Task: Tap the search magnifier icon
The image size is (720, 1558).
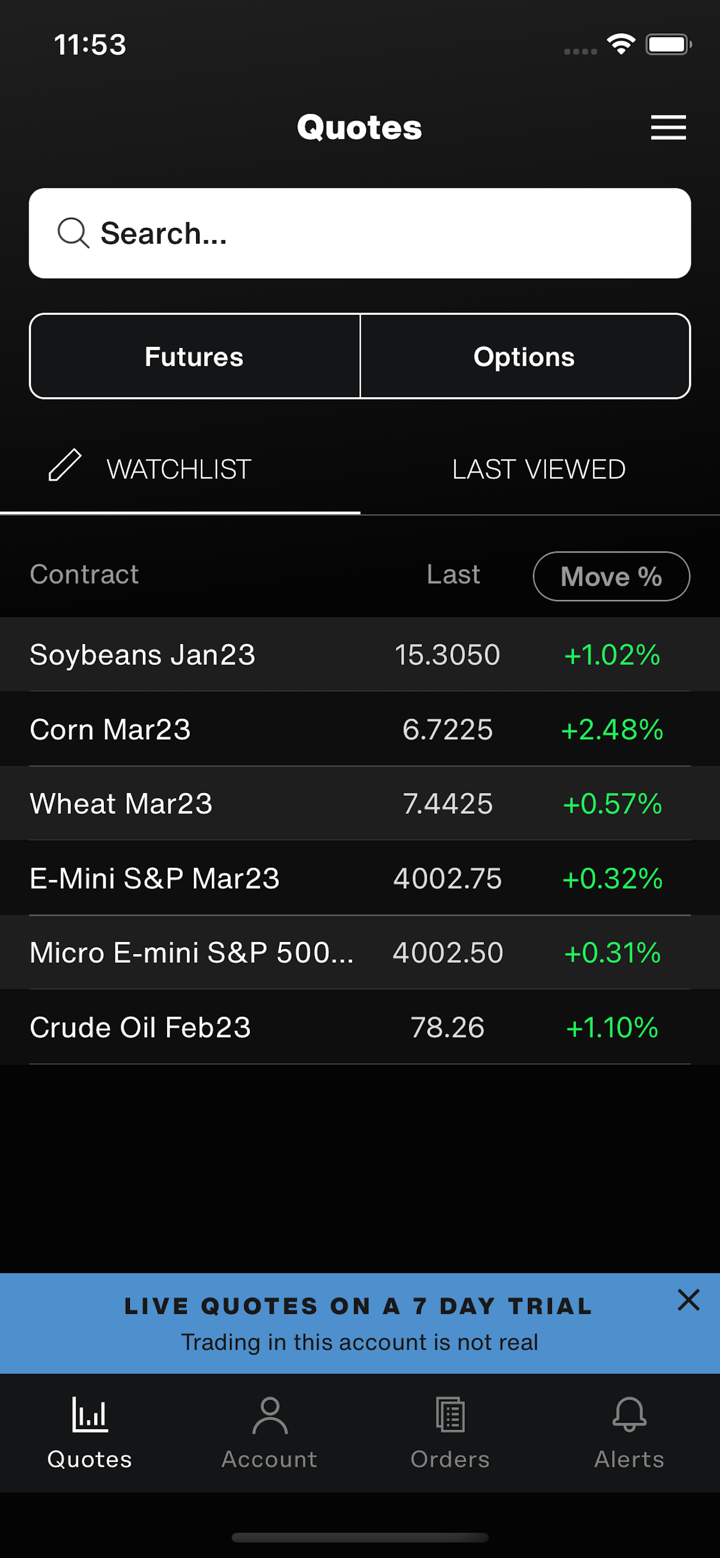Action: point(73,233)
